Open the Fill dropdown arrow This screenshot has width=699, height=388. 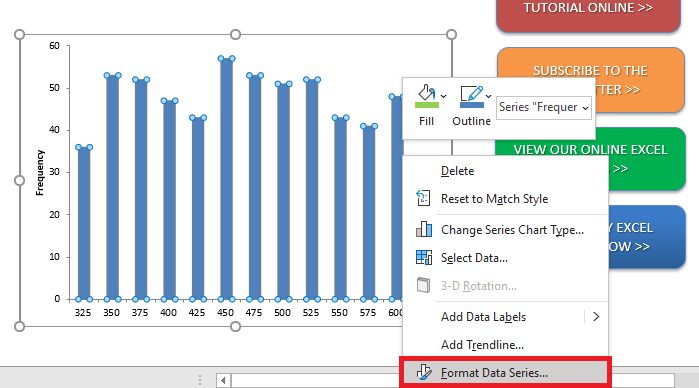(x=444, y=96)
